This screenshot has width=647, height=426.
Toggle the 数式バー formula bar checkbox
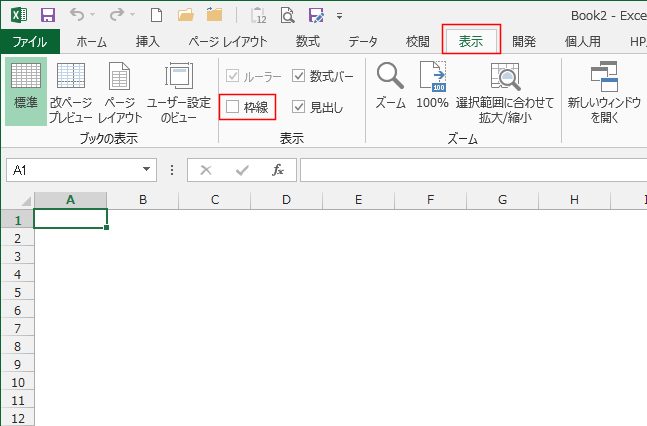coord(298,76)
